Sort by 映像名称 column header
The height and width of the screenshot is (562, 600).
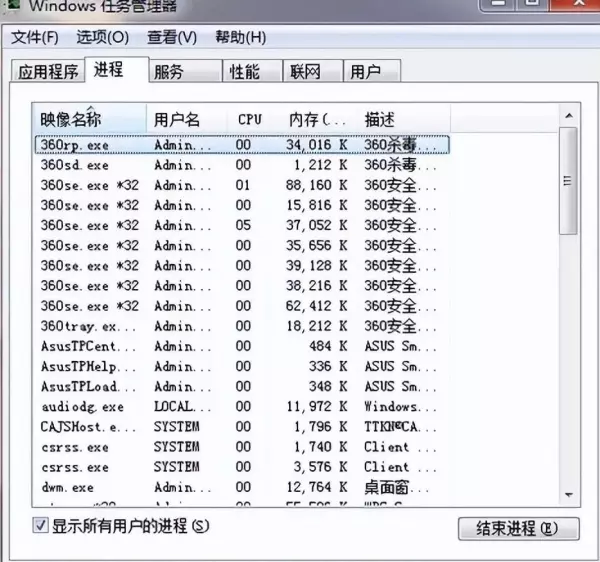point(90,119)
